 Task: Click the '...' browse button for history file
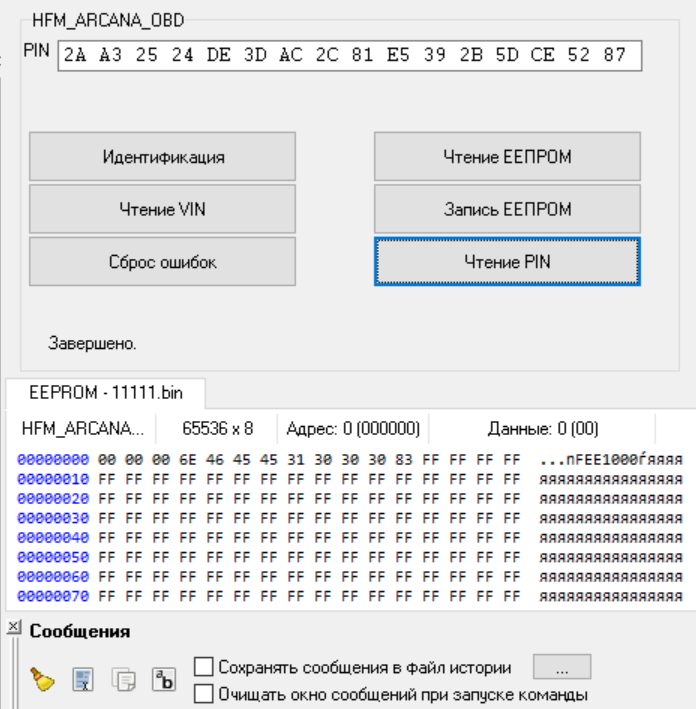(x=562, y=667)
